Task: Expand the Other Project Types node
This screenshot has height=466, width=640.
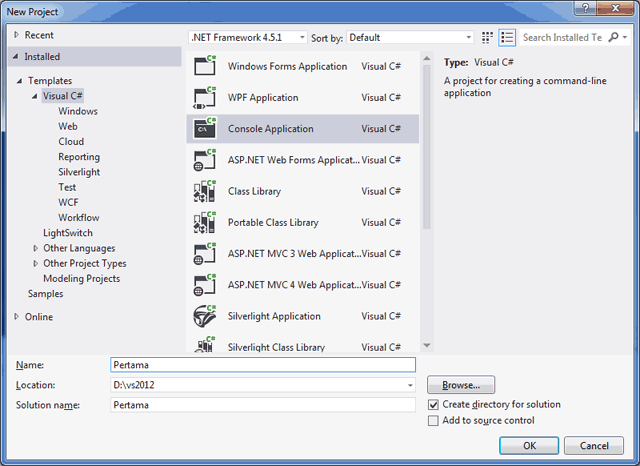Action: tap(36, 263)
